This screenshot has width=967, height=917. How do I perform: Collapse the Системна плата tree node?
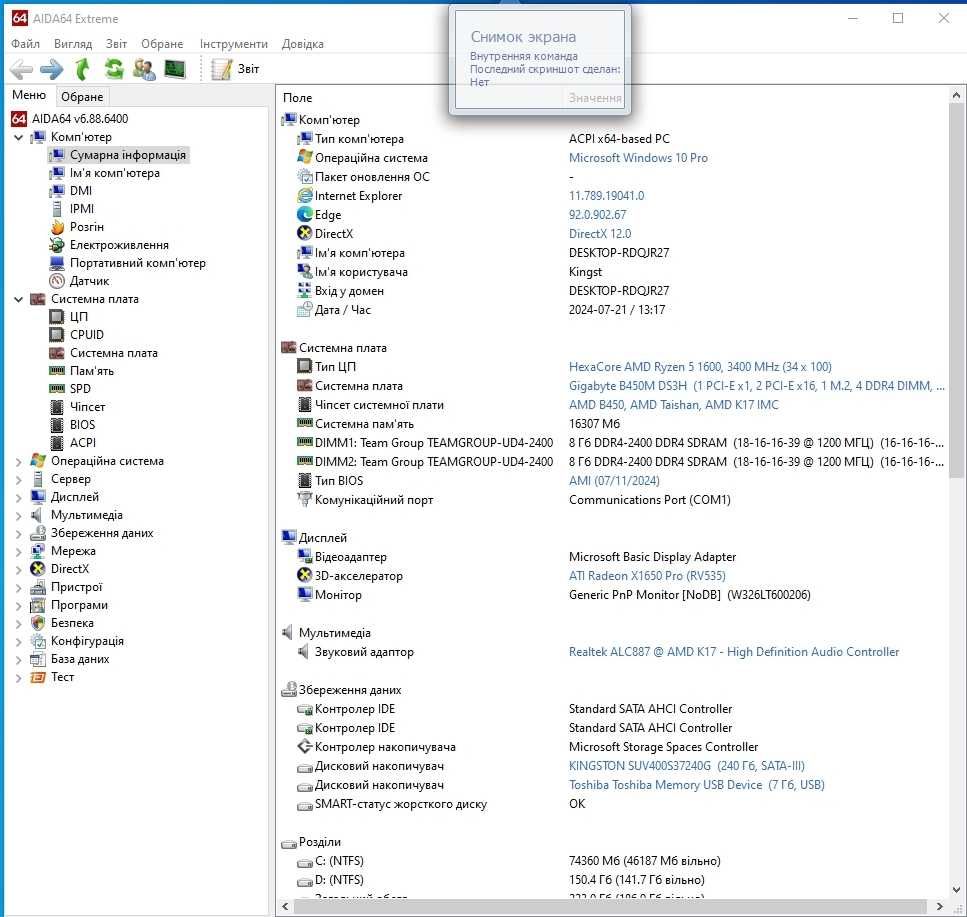[19, 299]
